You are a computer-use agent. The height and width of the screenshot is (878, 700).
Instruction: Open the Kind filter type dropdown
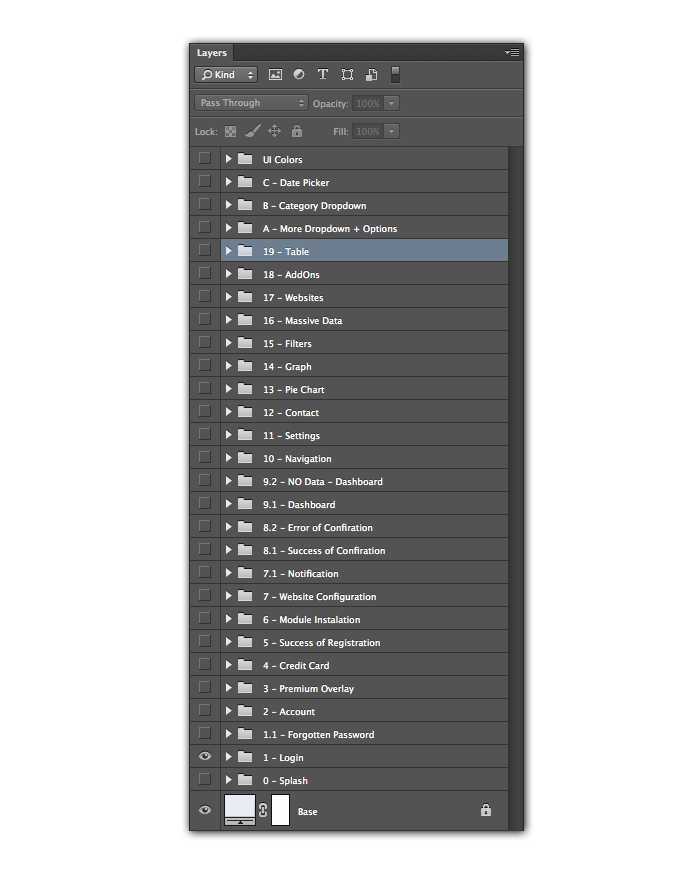(226, 75)
